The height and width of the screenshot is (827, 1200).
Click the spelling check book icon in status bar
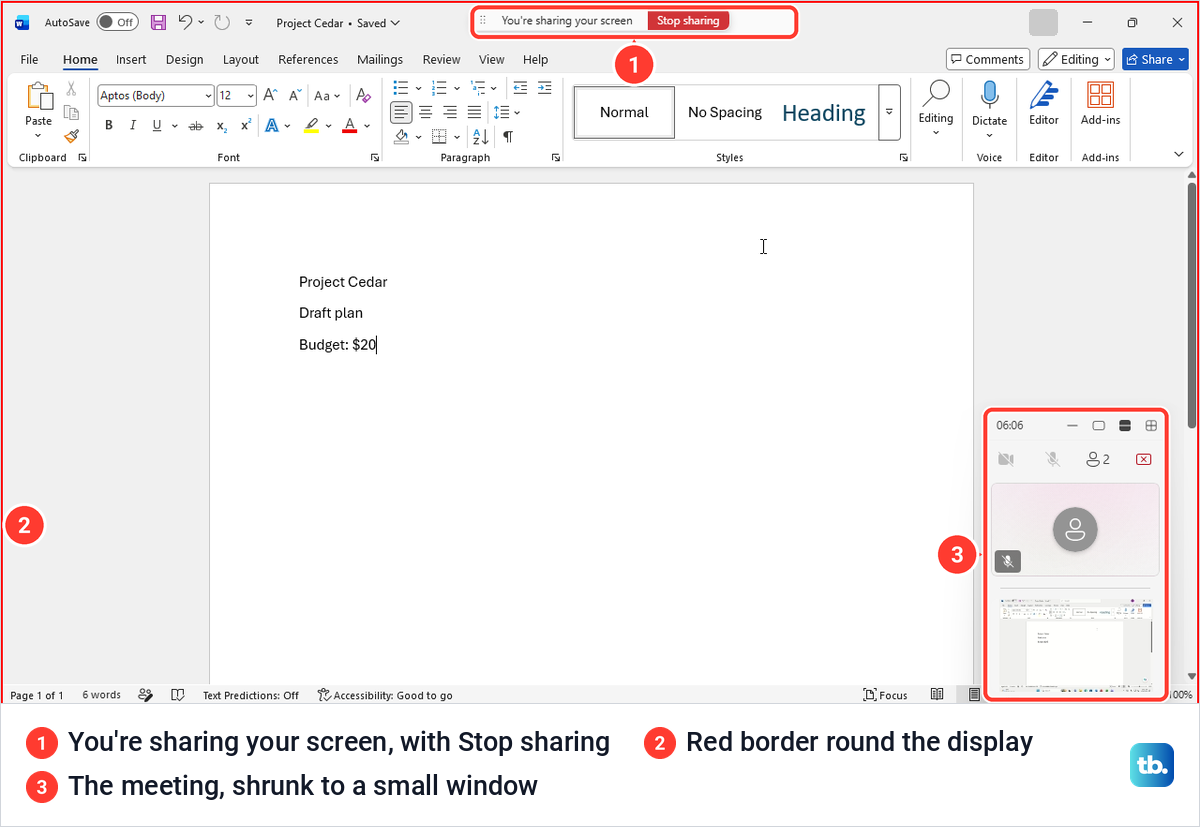178,695
